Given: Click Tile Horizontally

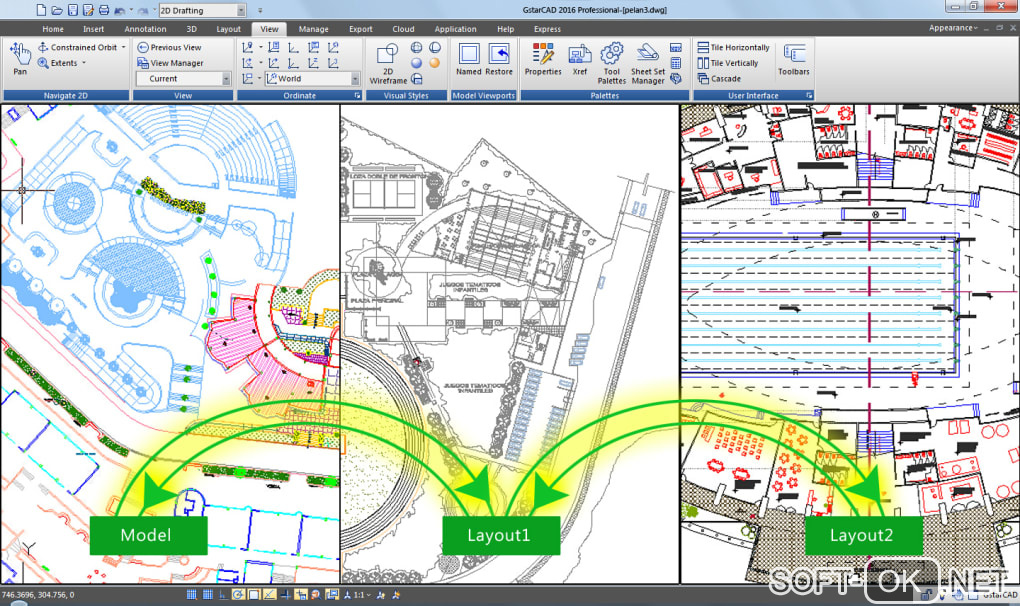Looking at the screenshot, I should tap(733, 47).
